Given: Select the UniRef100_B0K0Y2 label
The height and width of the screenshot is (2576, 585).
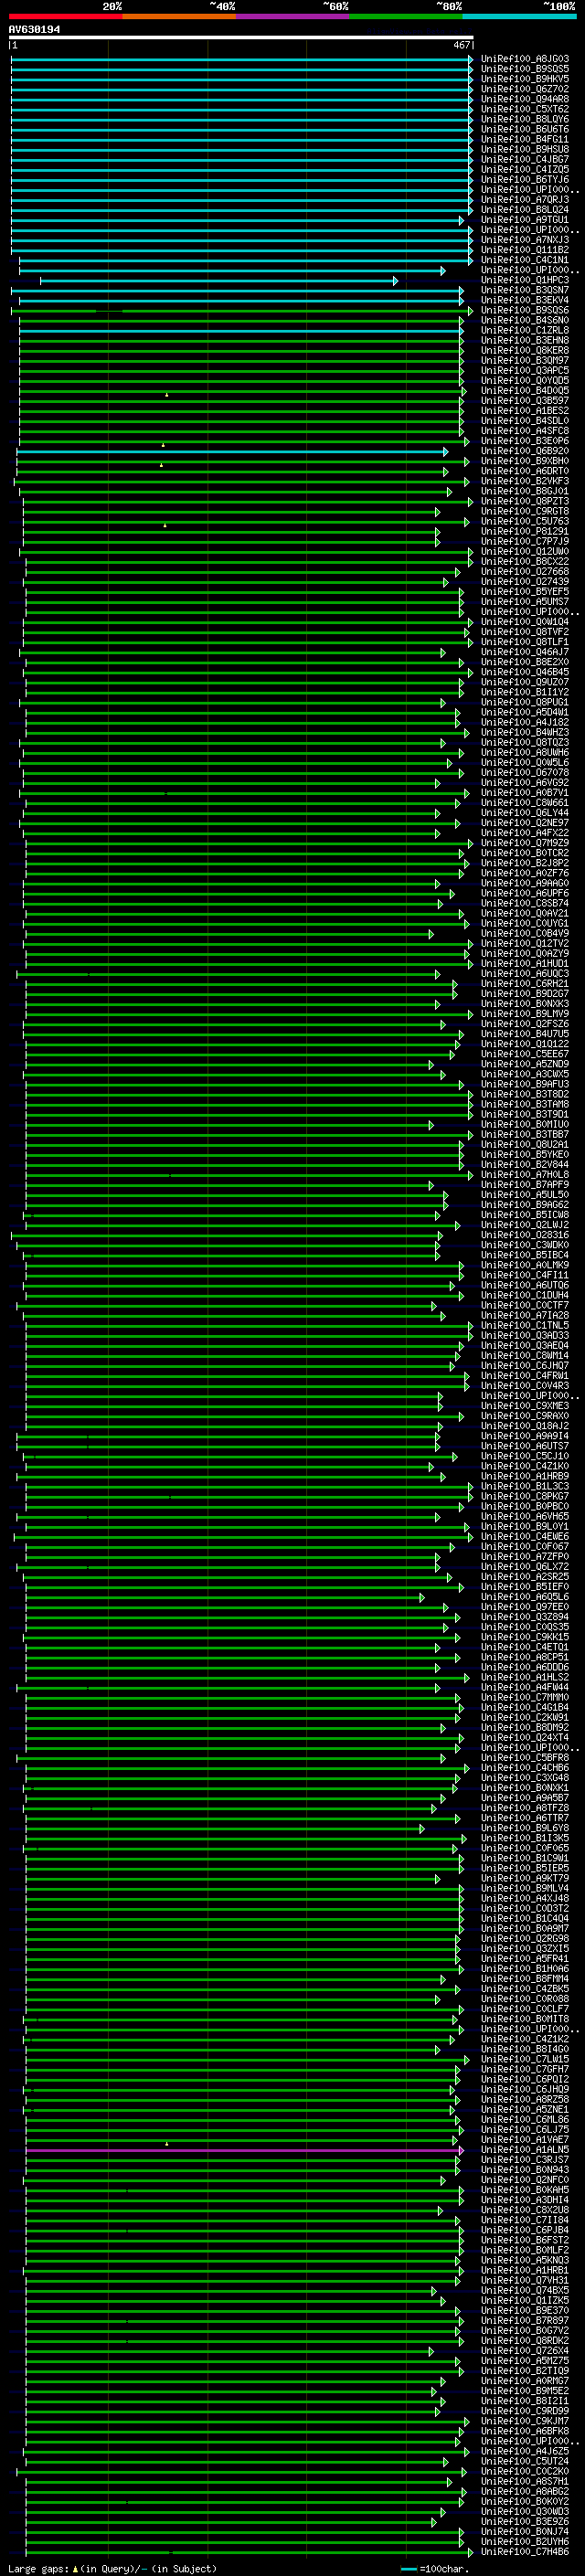Looking at the screenshot, I should [x=525, y=2501].
